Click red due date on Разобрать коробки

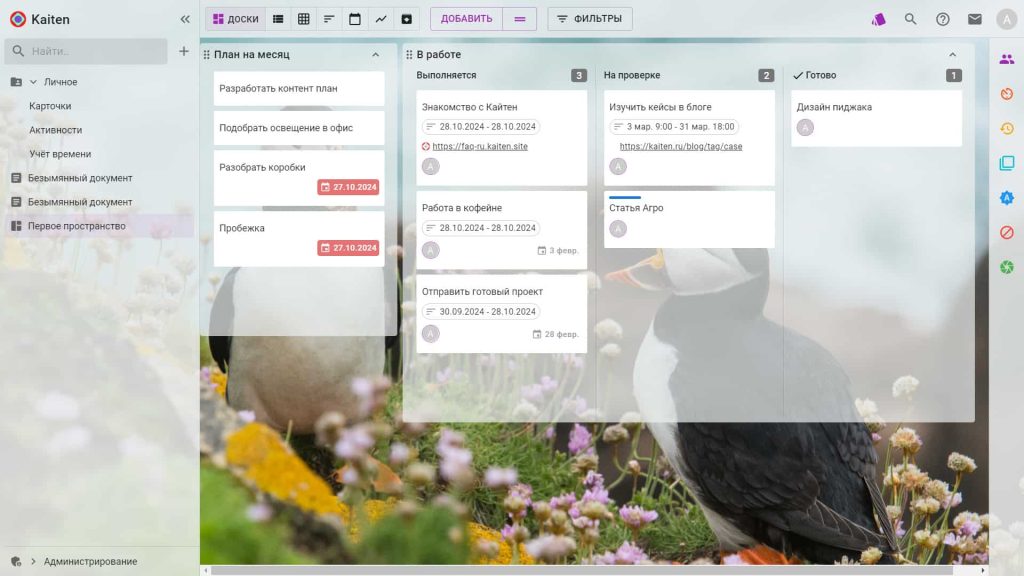(x=348, y=187)
